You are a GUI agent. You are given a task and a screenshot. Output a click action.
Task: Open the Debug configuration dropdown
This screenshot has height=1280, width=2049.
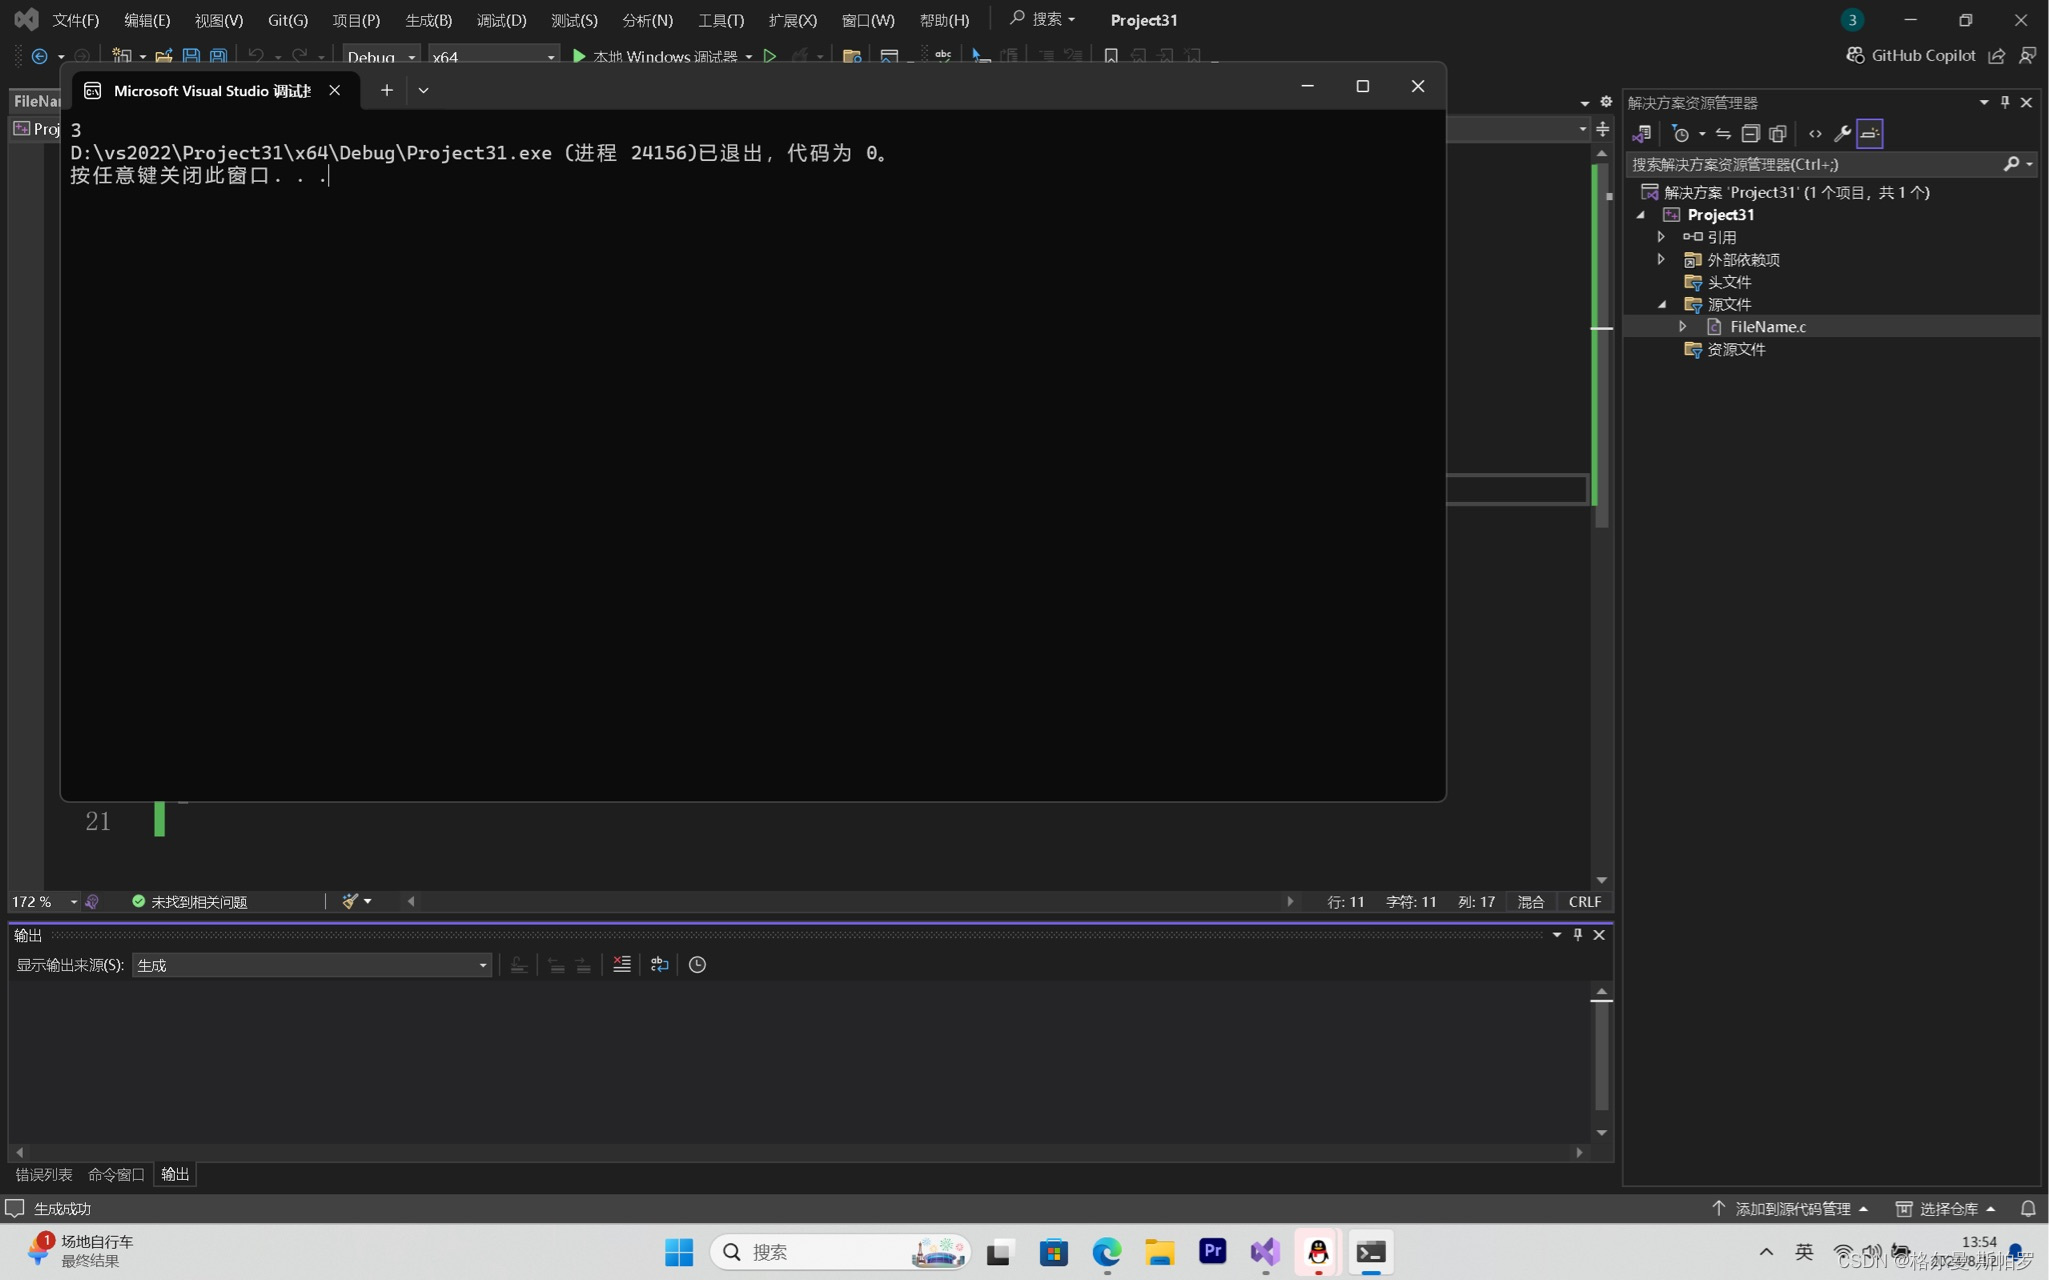(381, 56)
